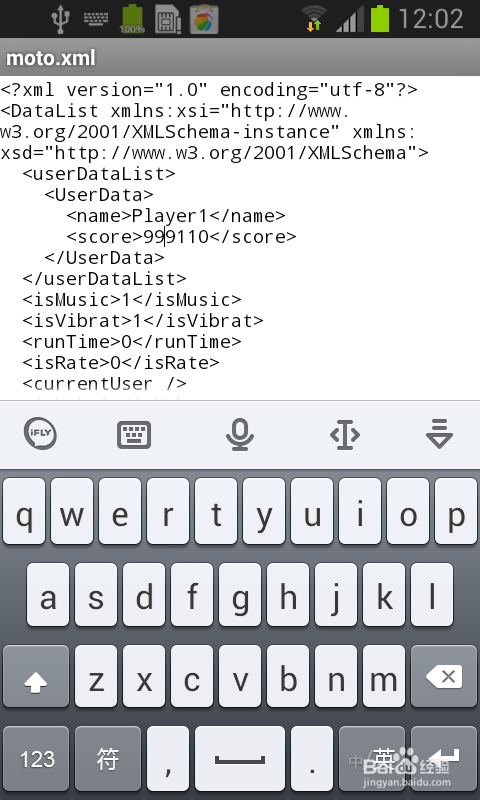Tap the battery 100% notification icon
The height and width of the screenshot is (800, 480).
tap(132, 19)
